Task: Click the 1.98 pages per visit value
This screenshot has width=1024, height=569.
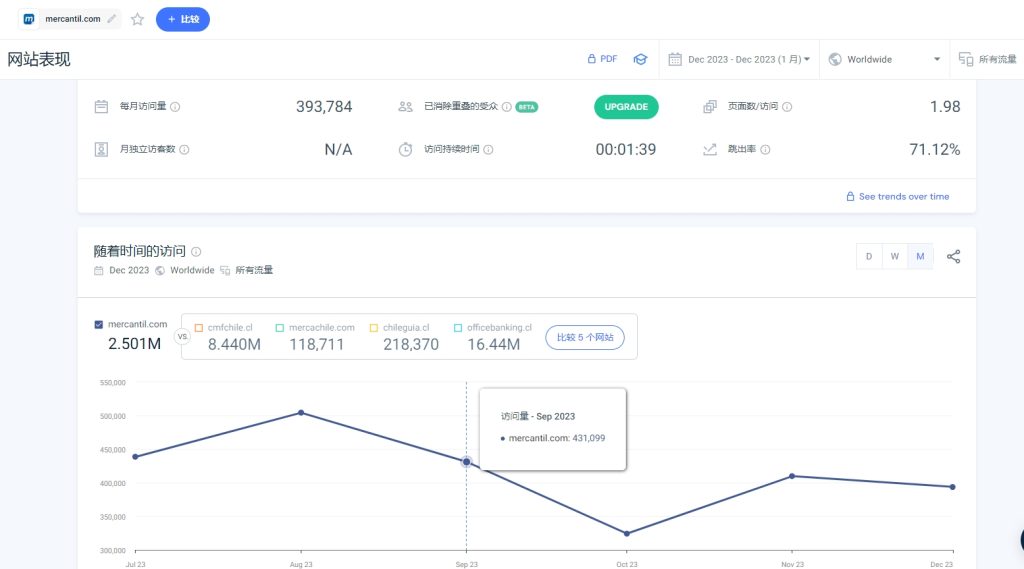Action: pyautogui.click(x=945, y=106)
